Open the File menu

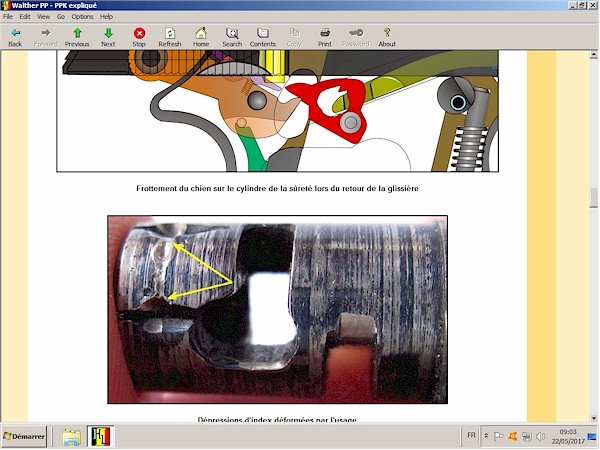(x=8, y=16)
